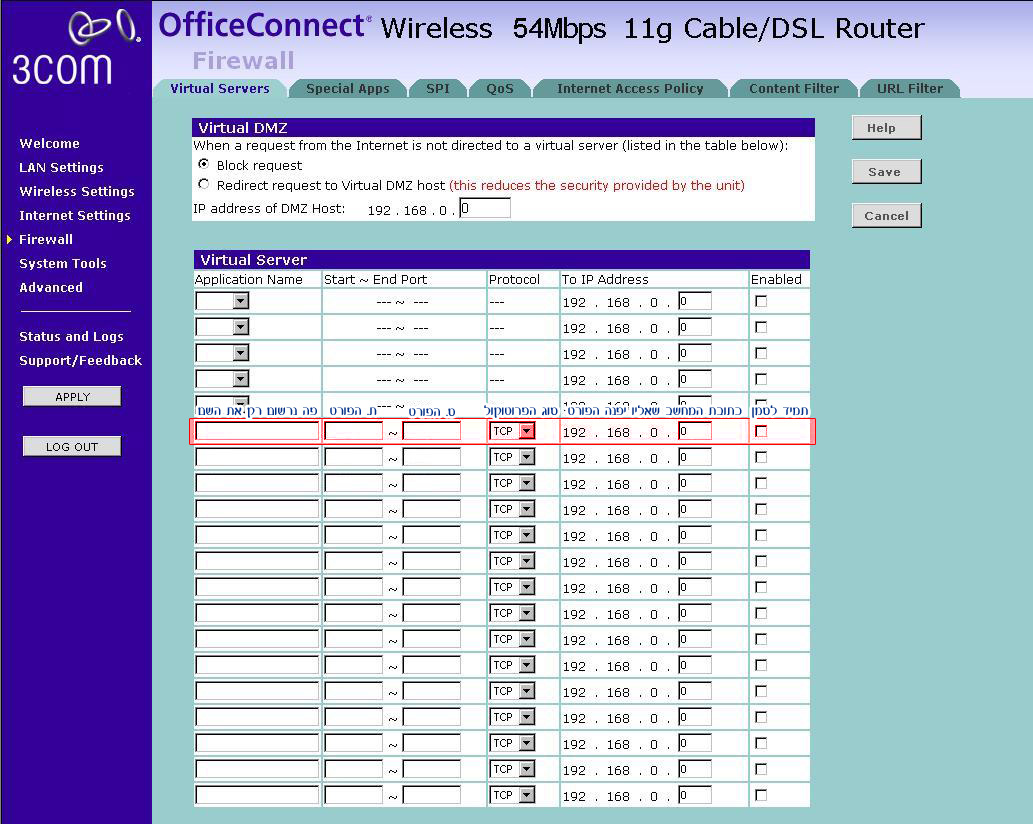Select the Block request radio button
Screen dimensions: 1033x824
tap(204, 164)
